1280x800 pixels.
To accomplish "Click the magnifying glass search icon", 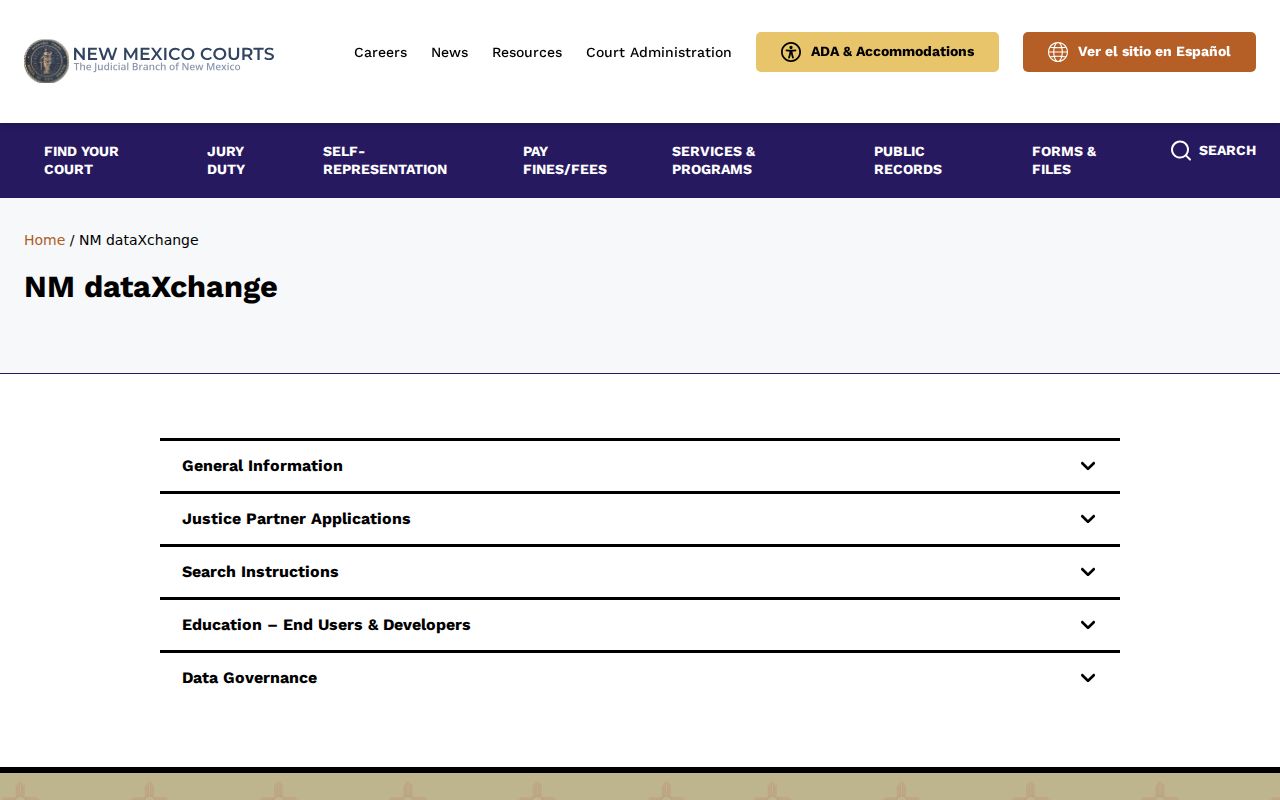I will (1181, 151).
